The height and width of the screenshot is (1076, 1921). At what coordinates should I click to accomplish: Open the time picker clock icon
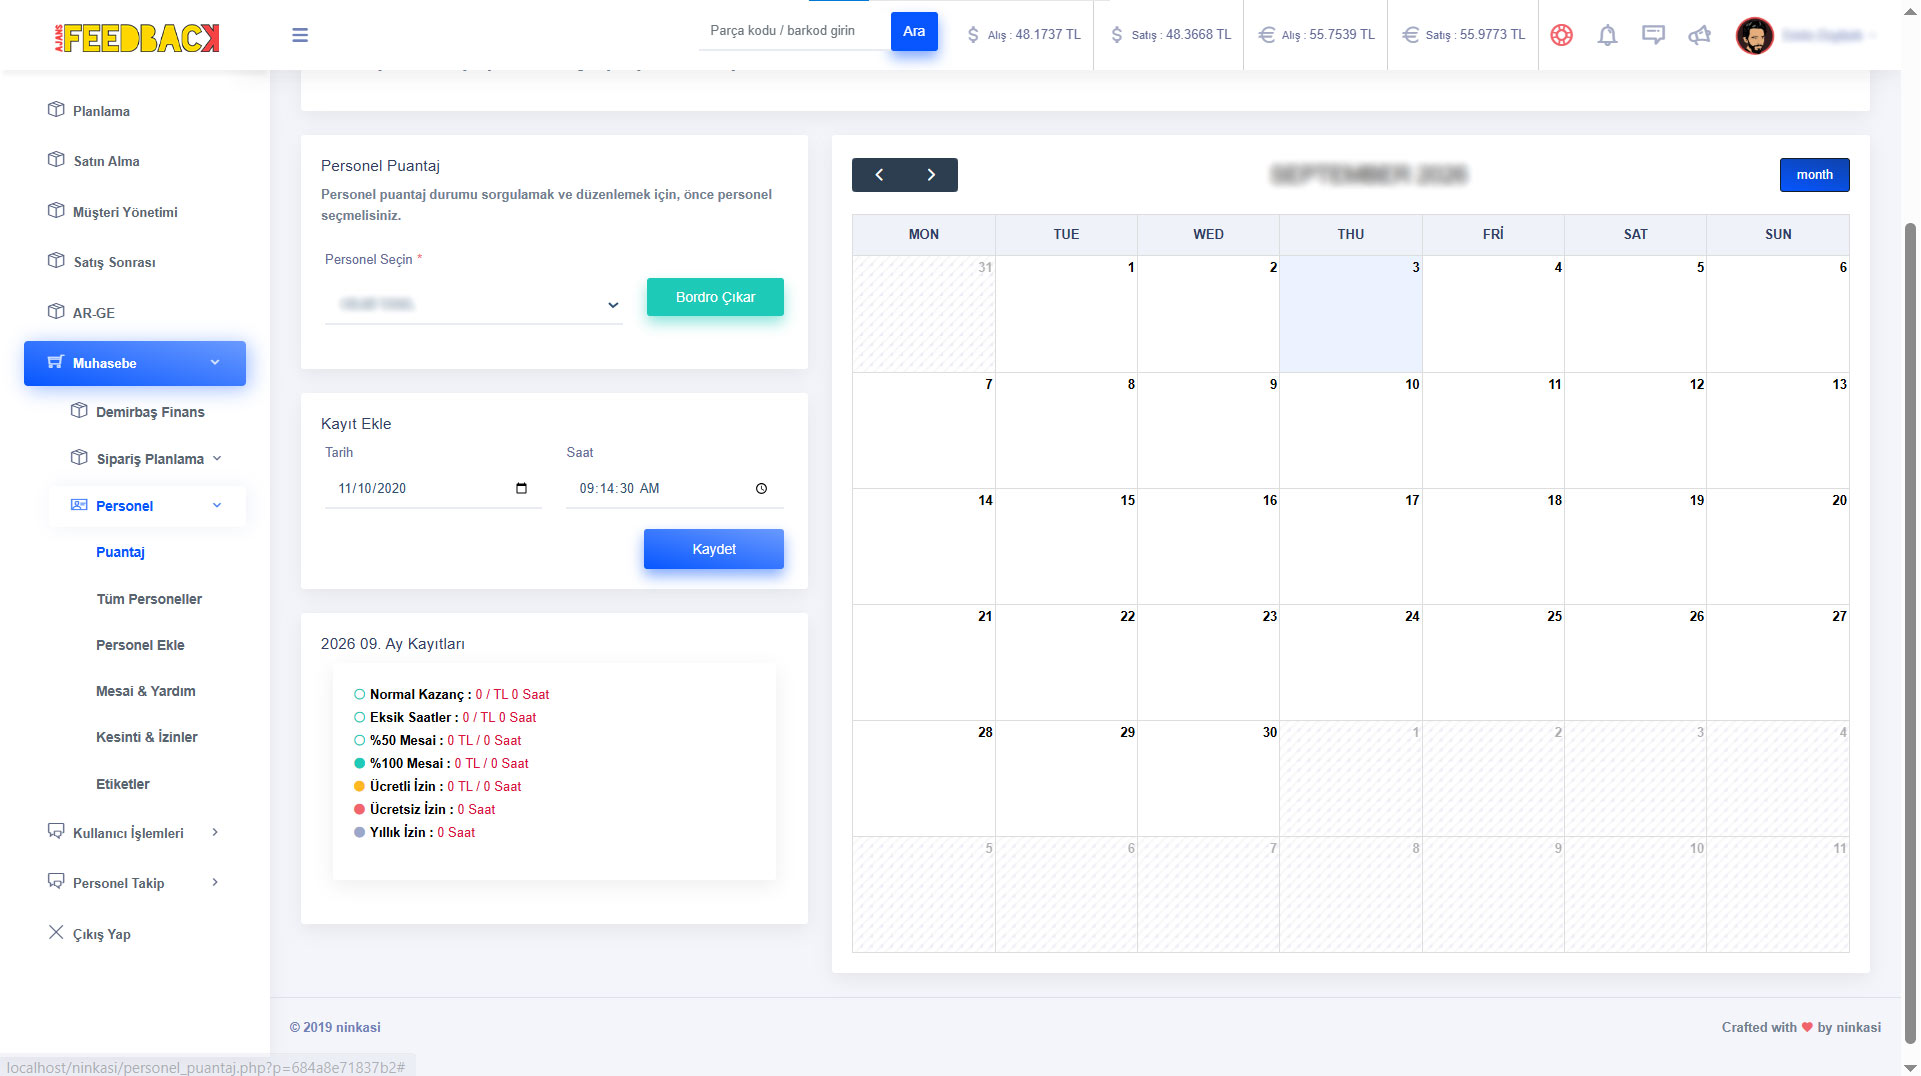point(761,488)
